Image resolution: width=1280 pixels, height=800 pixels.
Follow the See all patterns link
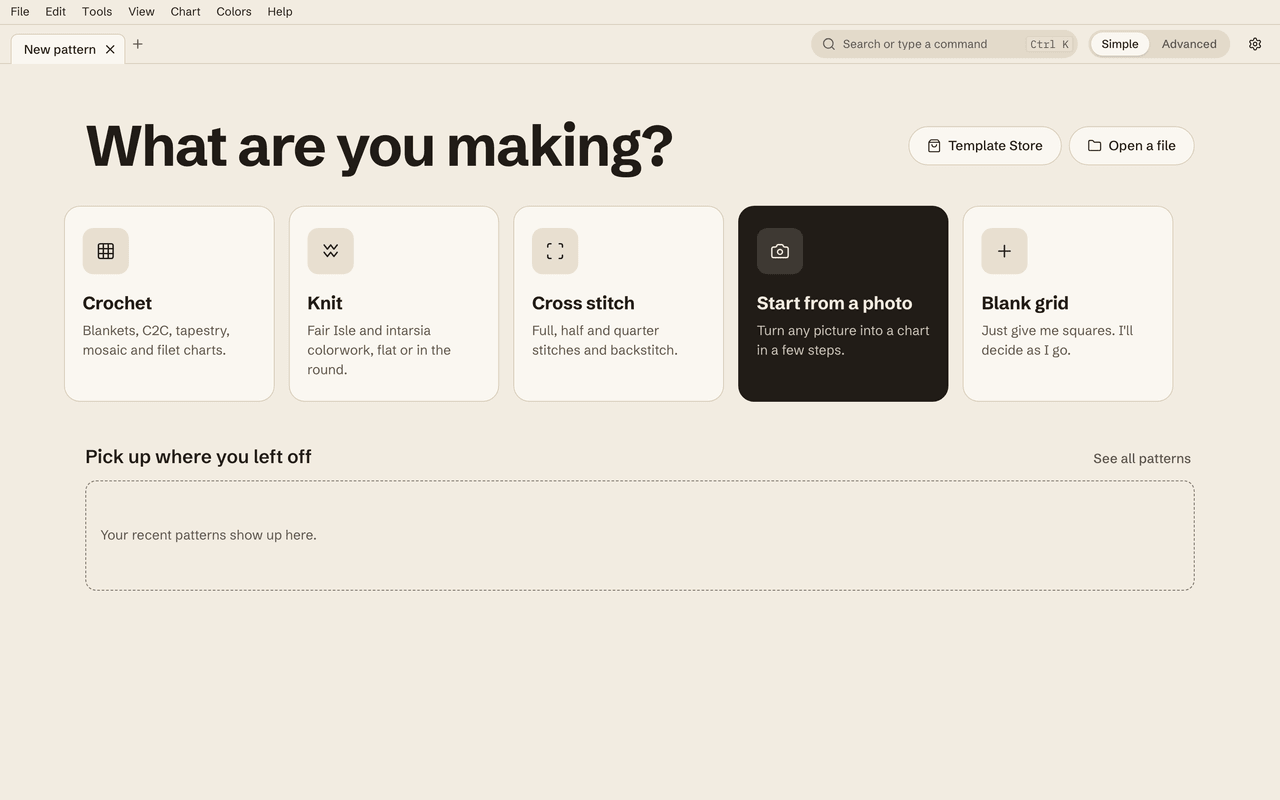1142,459
